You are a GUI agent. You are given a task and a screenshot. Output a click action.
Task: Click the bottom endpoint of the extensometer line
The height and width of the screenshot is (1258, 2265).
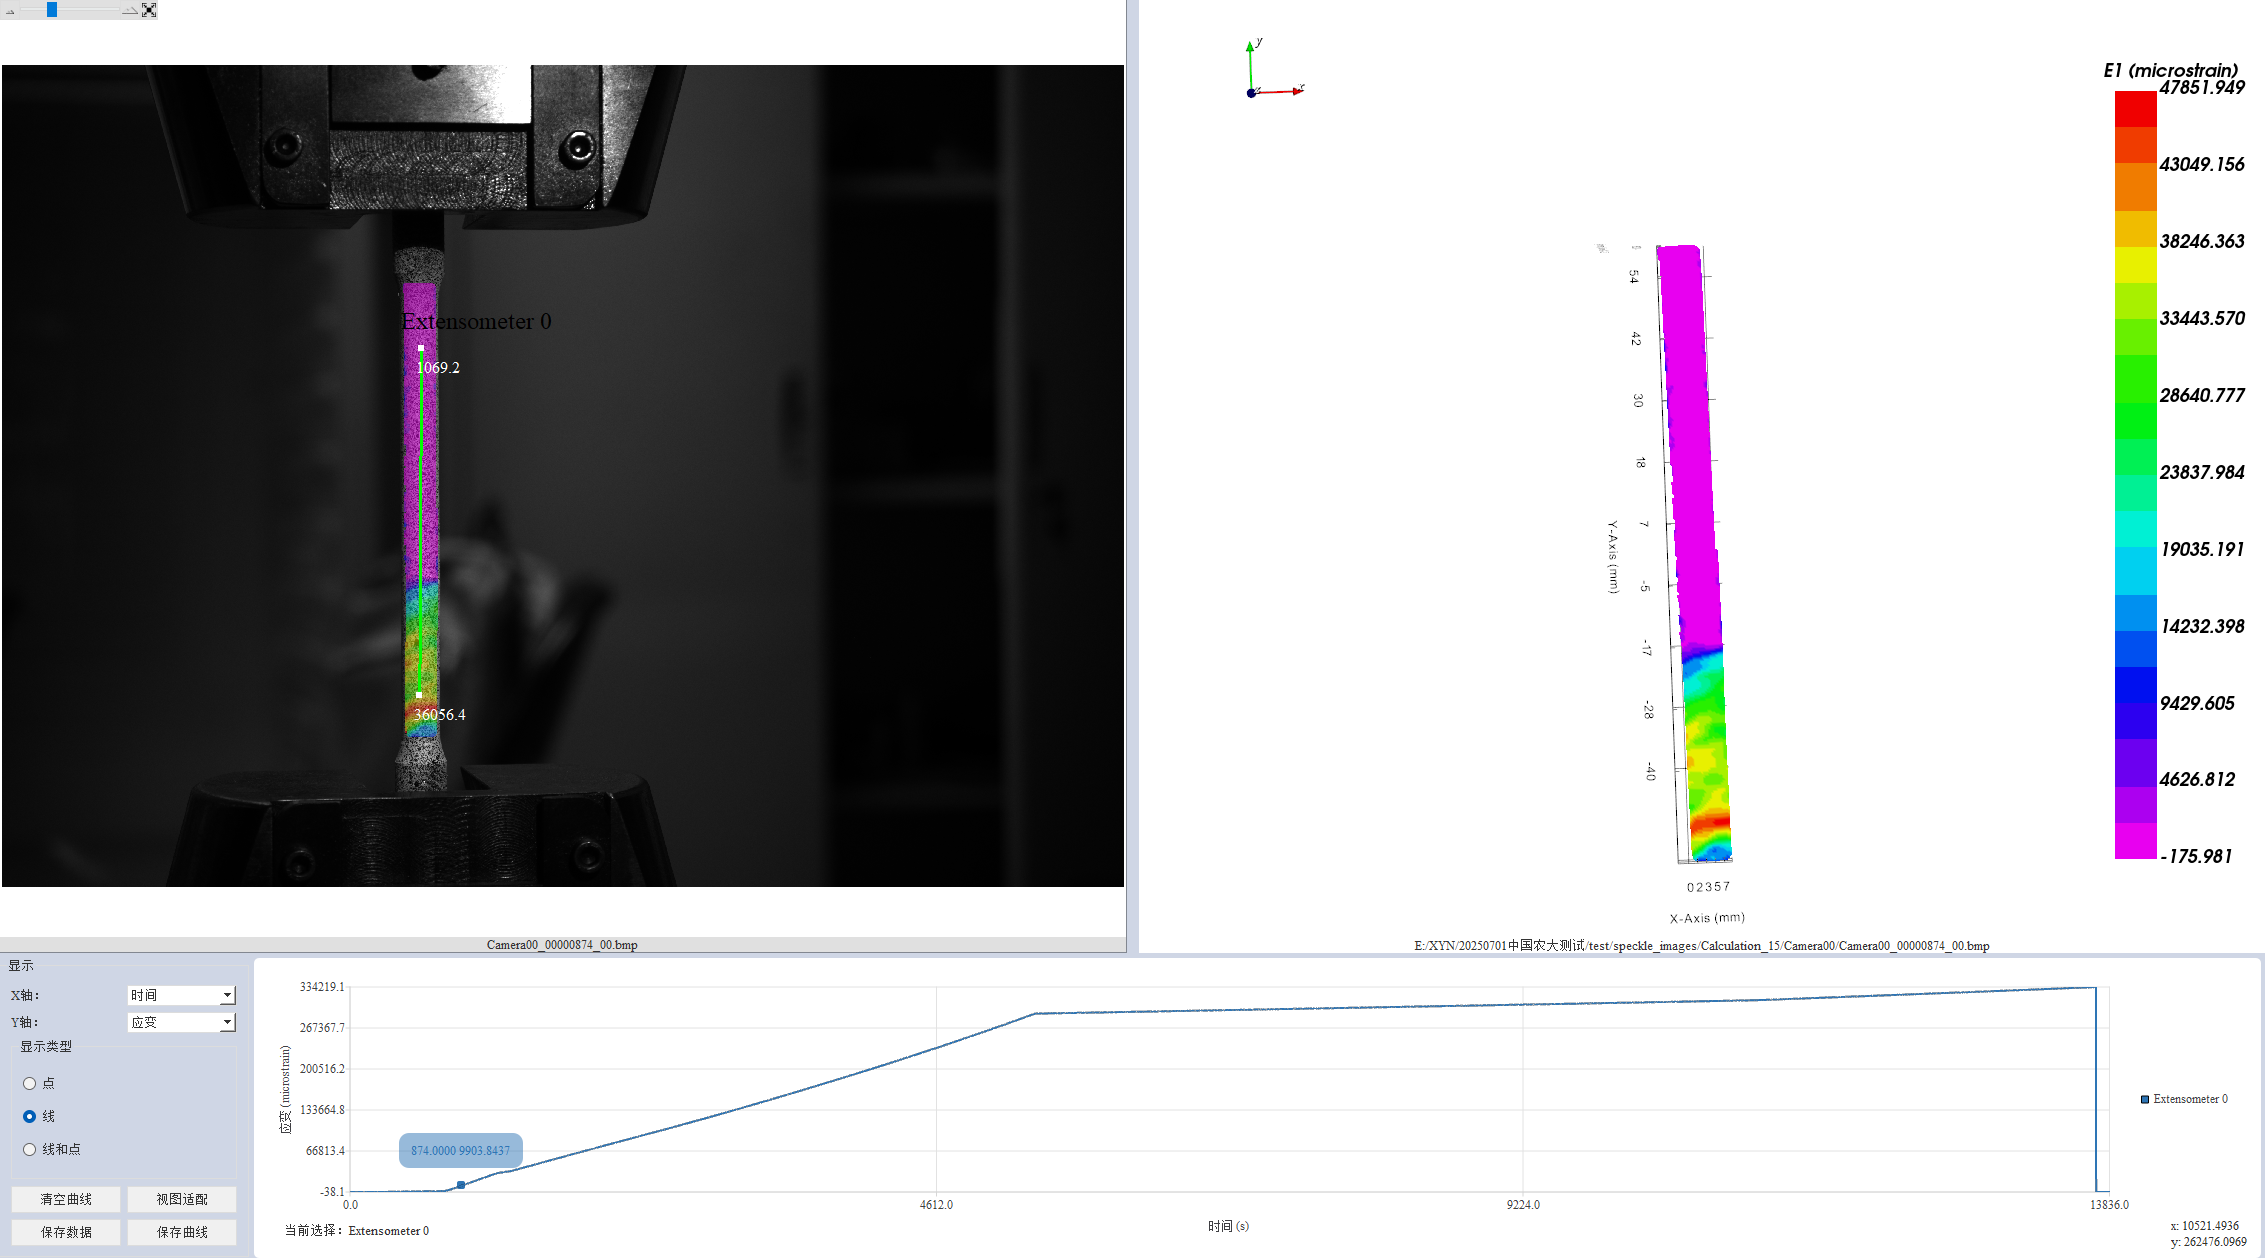point(419,694)
